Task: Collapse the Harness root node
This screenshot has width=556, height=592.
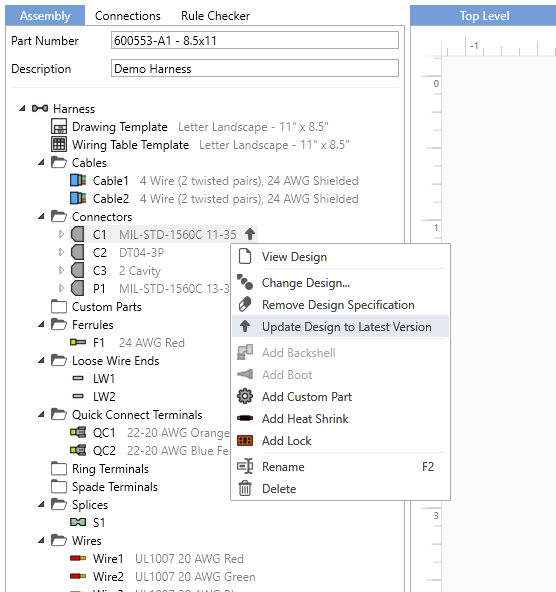Action: tap(22, 109)
